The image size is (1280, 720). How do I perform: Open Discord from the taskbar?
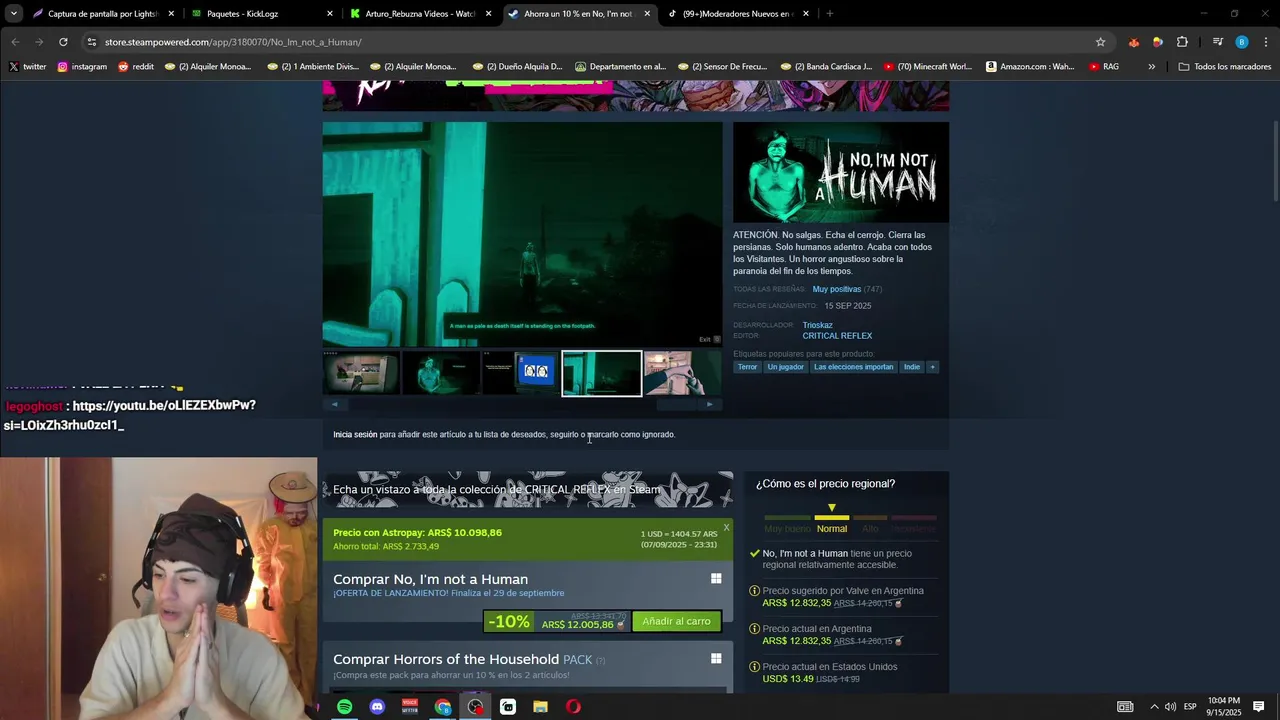click(x=377, y=707)
